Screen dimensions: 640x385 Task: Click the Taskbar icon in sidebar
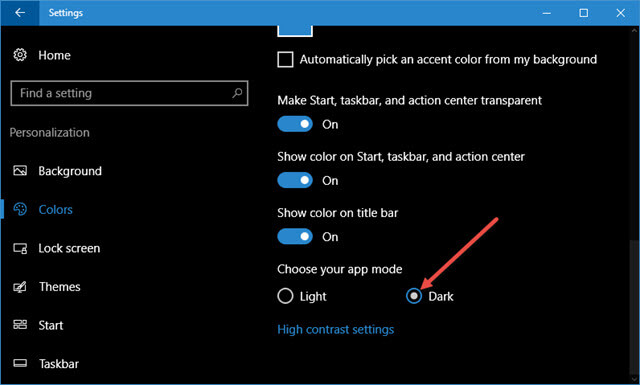[20, 363]
